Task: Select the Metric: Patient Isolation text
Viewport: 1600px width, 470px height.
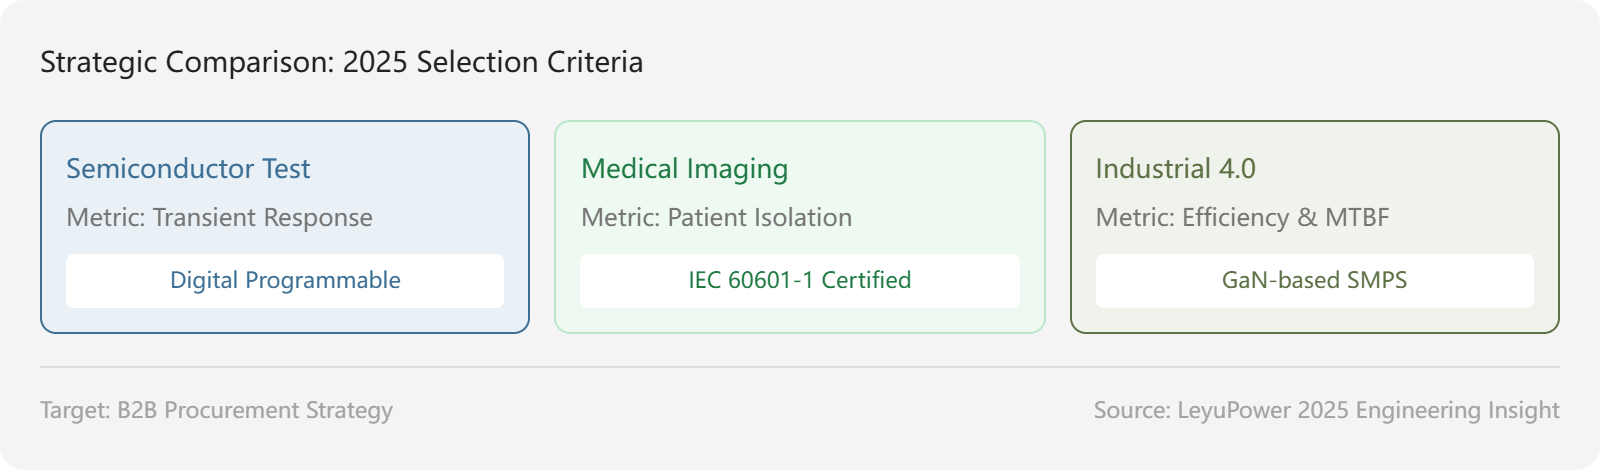Action: click(716, 217)
